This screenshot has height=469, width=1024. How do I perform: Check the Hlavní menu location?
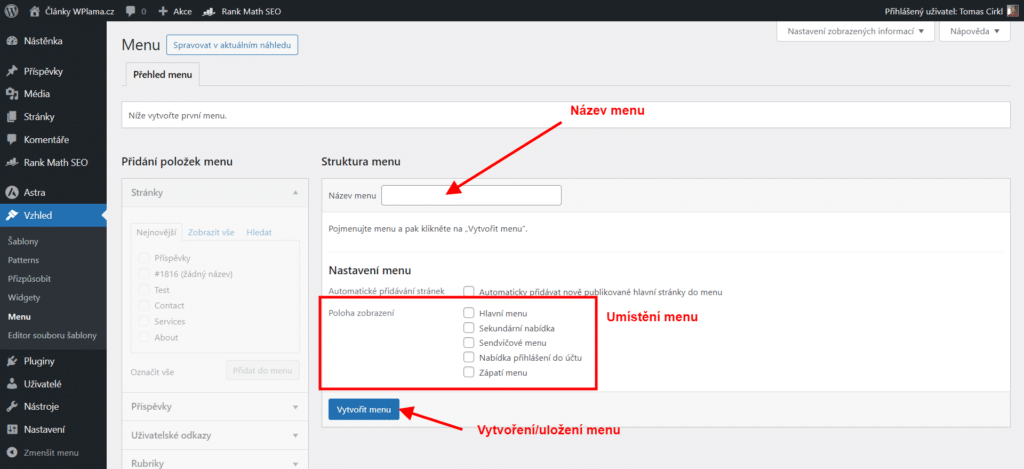coord(468,313)
